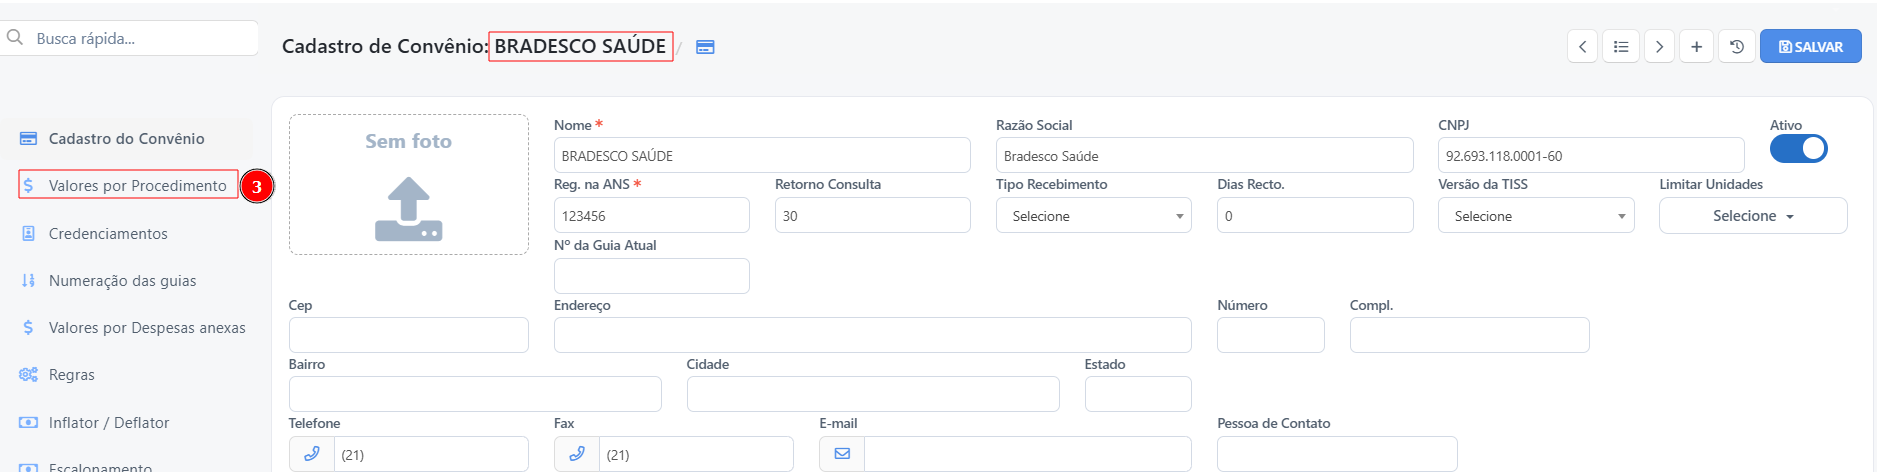Click the Nº da Guia Atual field

(x=652, y=276)
